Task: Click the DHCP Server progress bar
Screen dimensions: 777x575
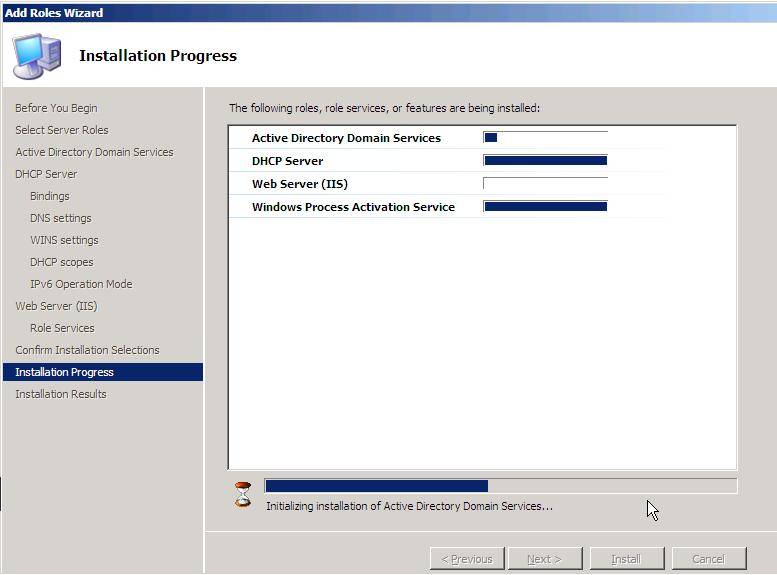Action: 545,160
